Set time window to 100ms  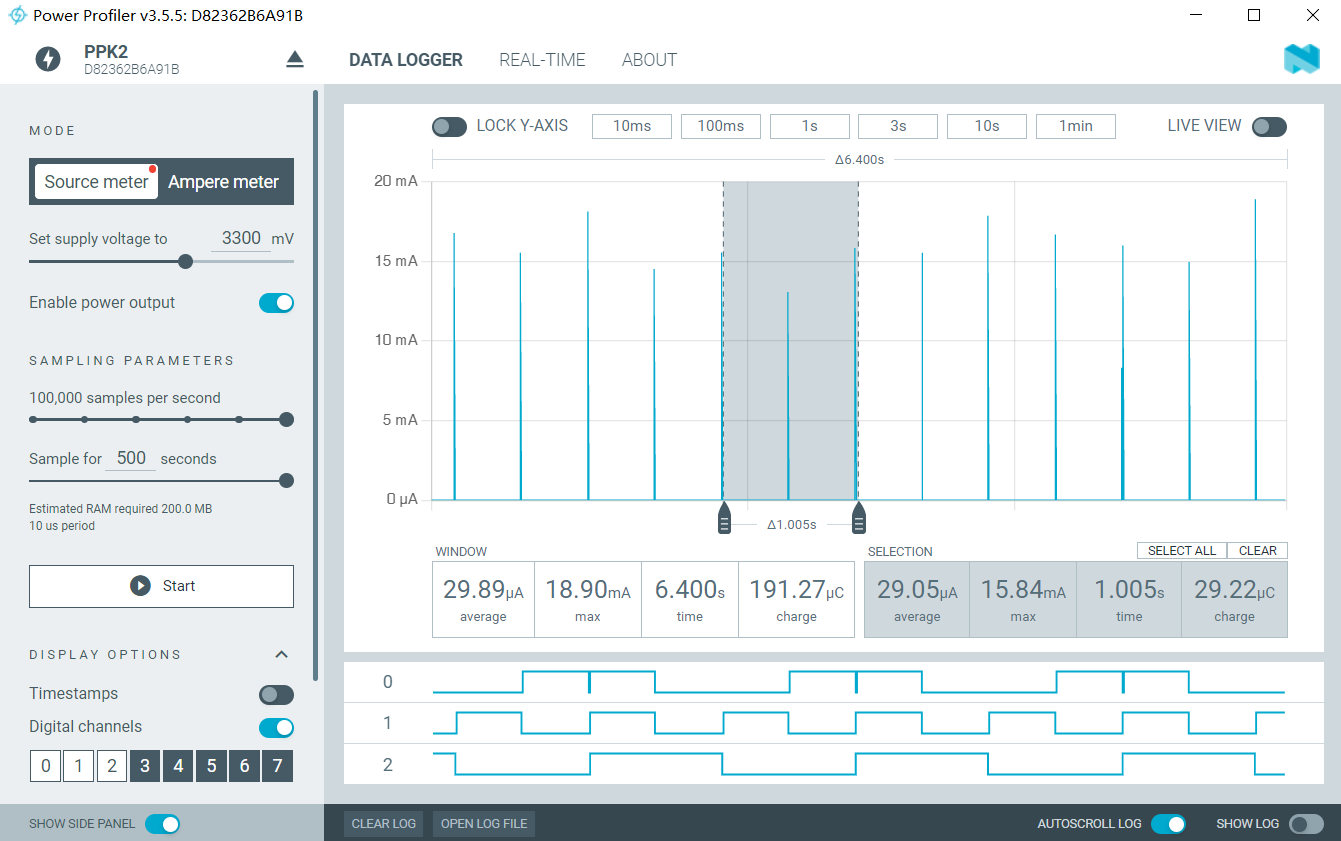click(721, 126)
